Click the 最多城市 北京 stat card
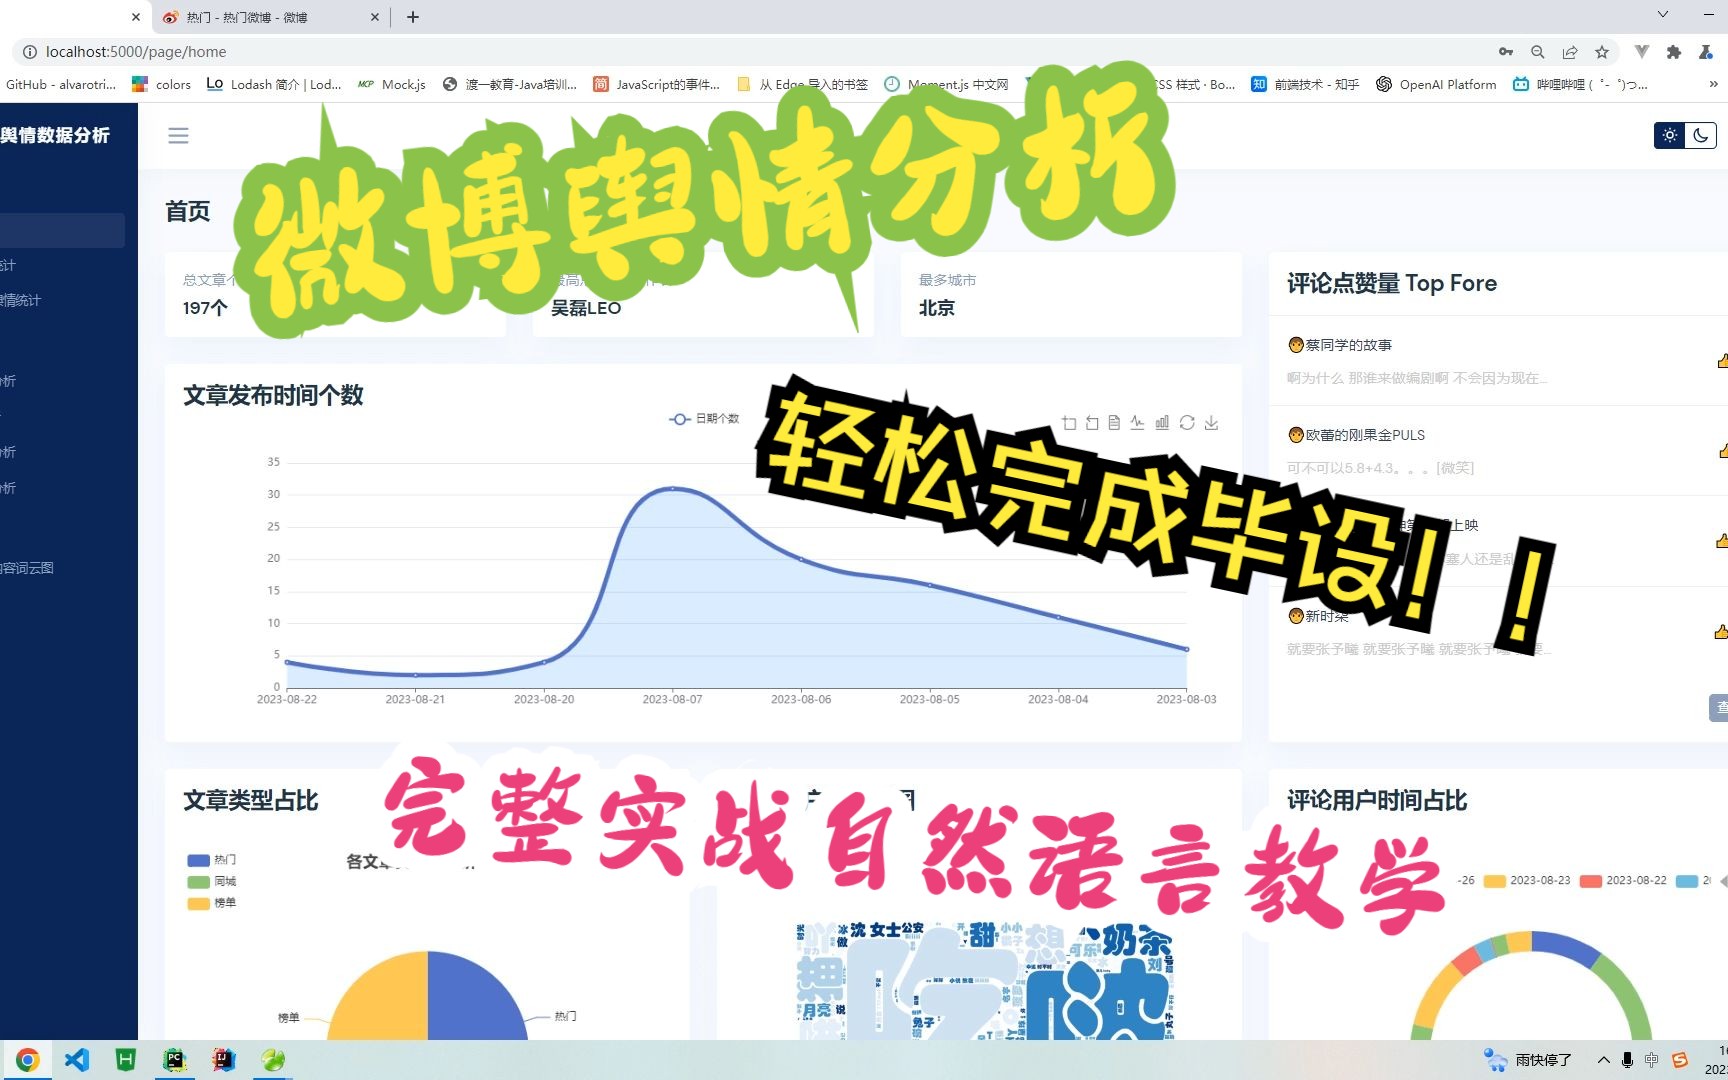 click(1071, 295)
